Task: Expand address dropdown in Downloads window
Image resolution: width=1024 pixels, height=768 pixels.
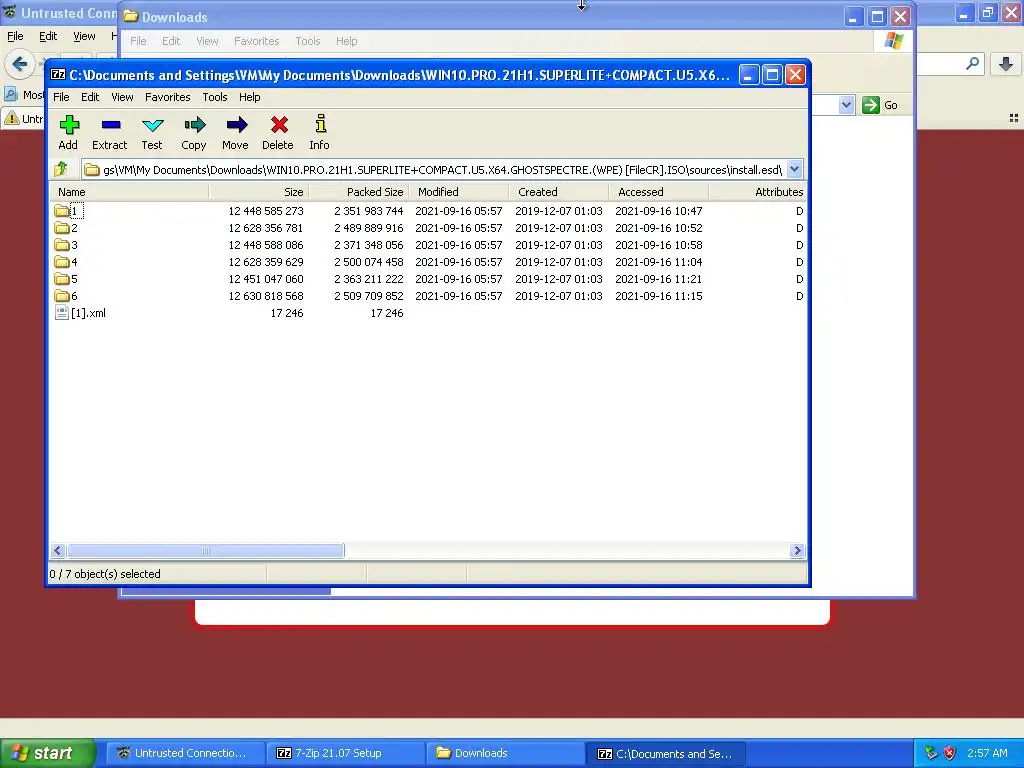Action: [x=846, y=105]
